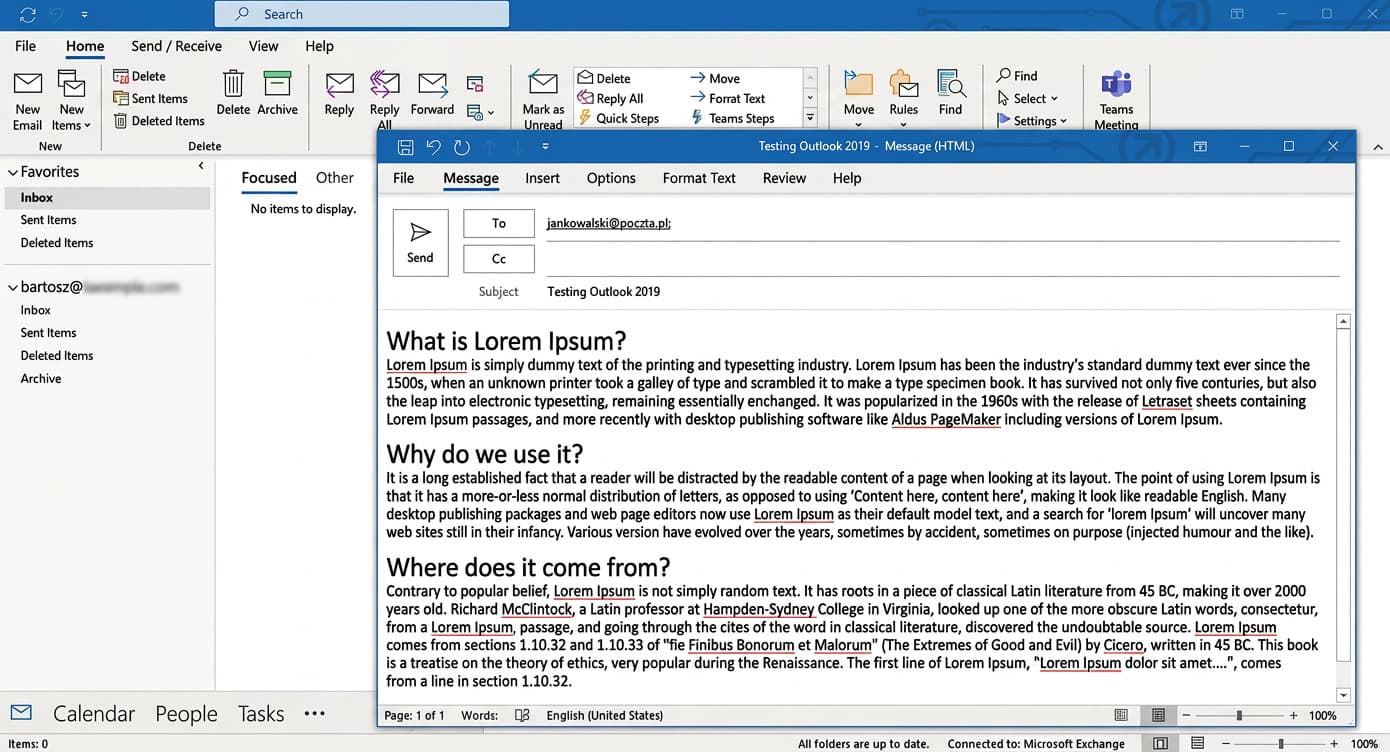This screenshot has width=1390, height=752.
Task: Switch to the Send / Receive tab
Action: (x=176, y=46)
